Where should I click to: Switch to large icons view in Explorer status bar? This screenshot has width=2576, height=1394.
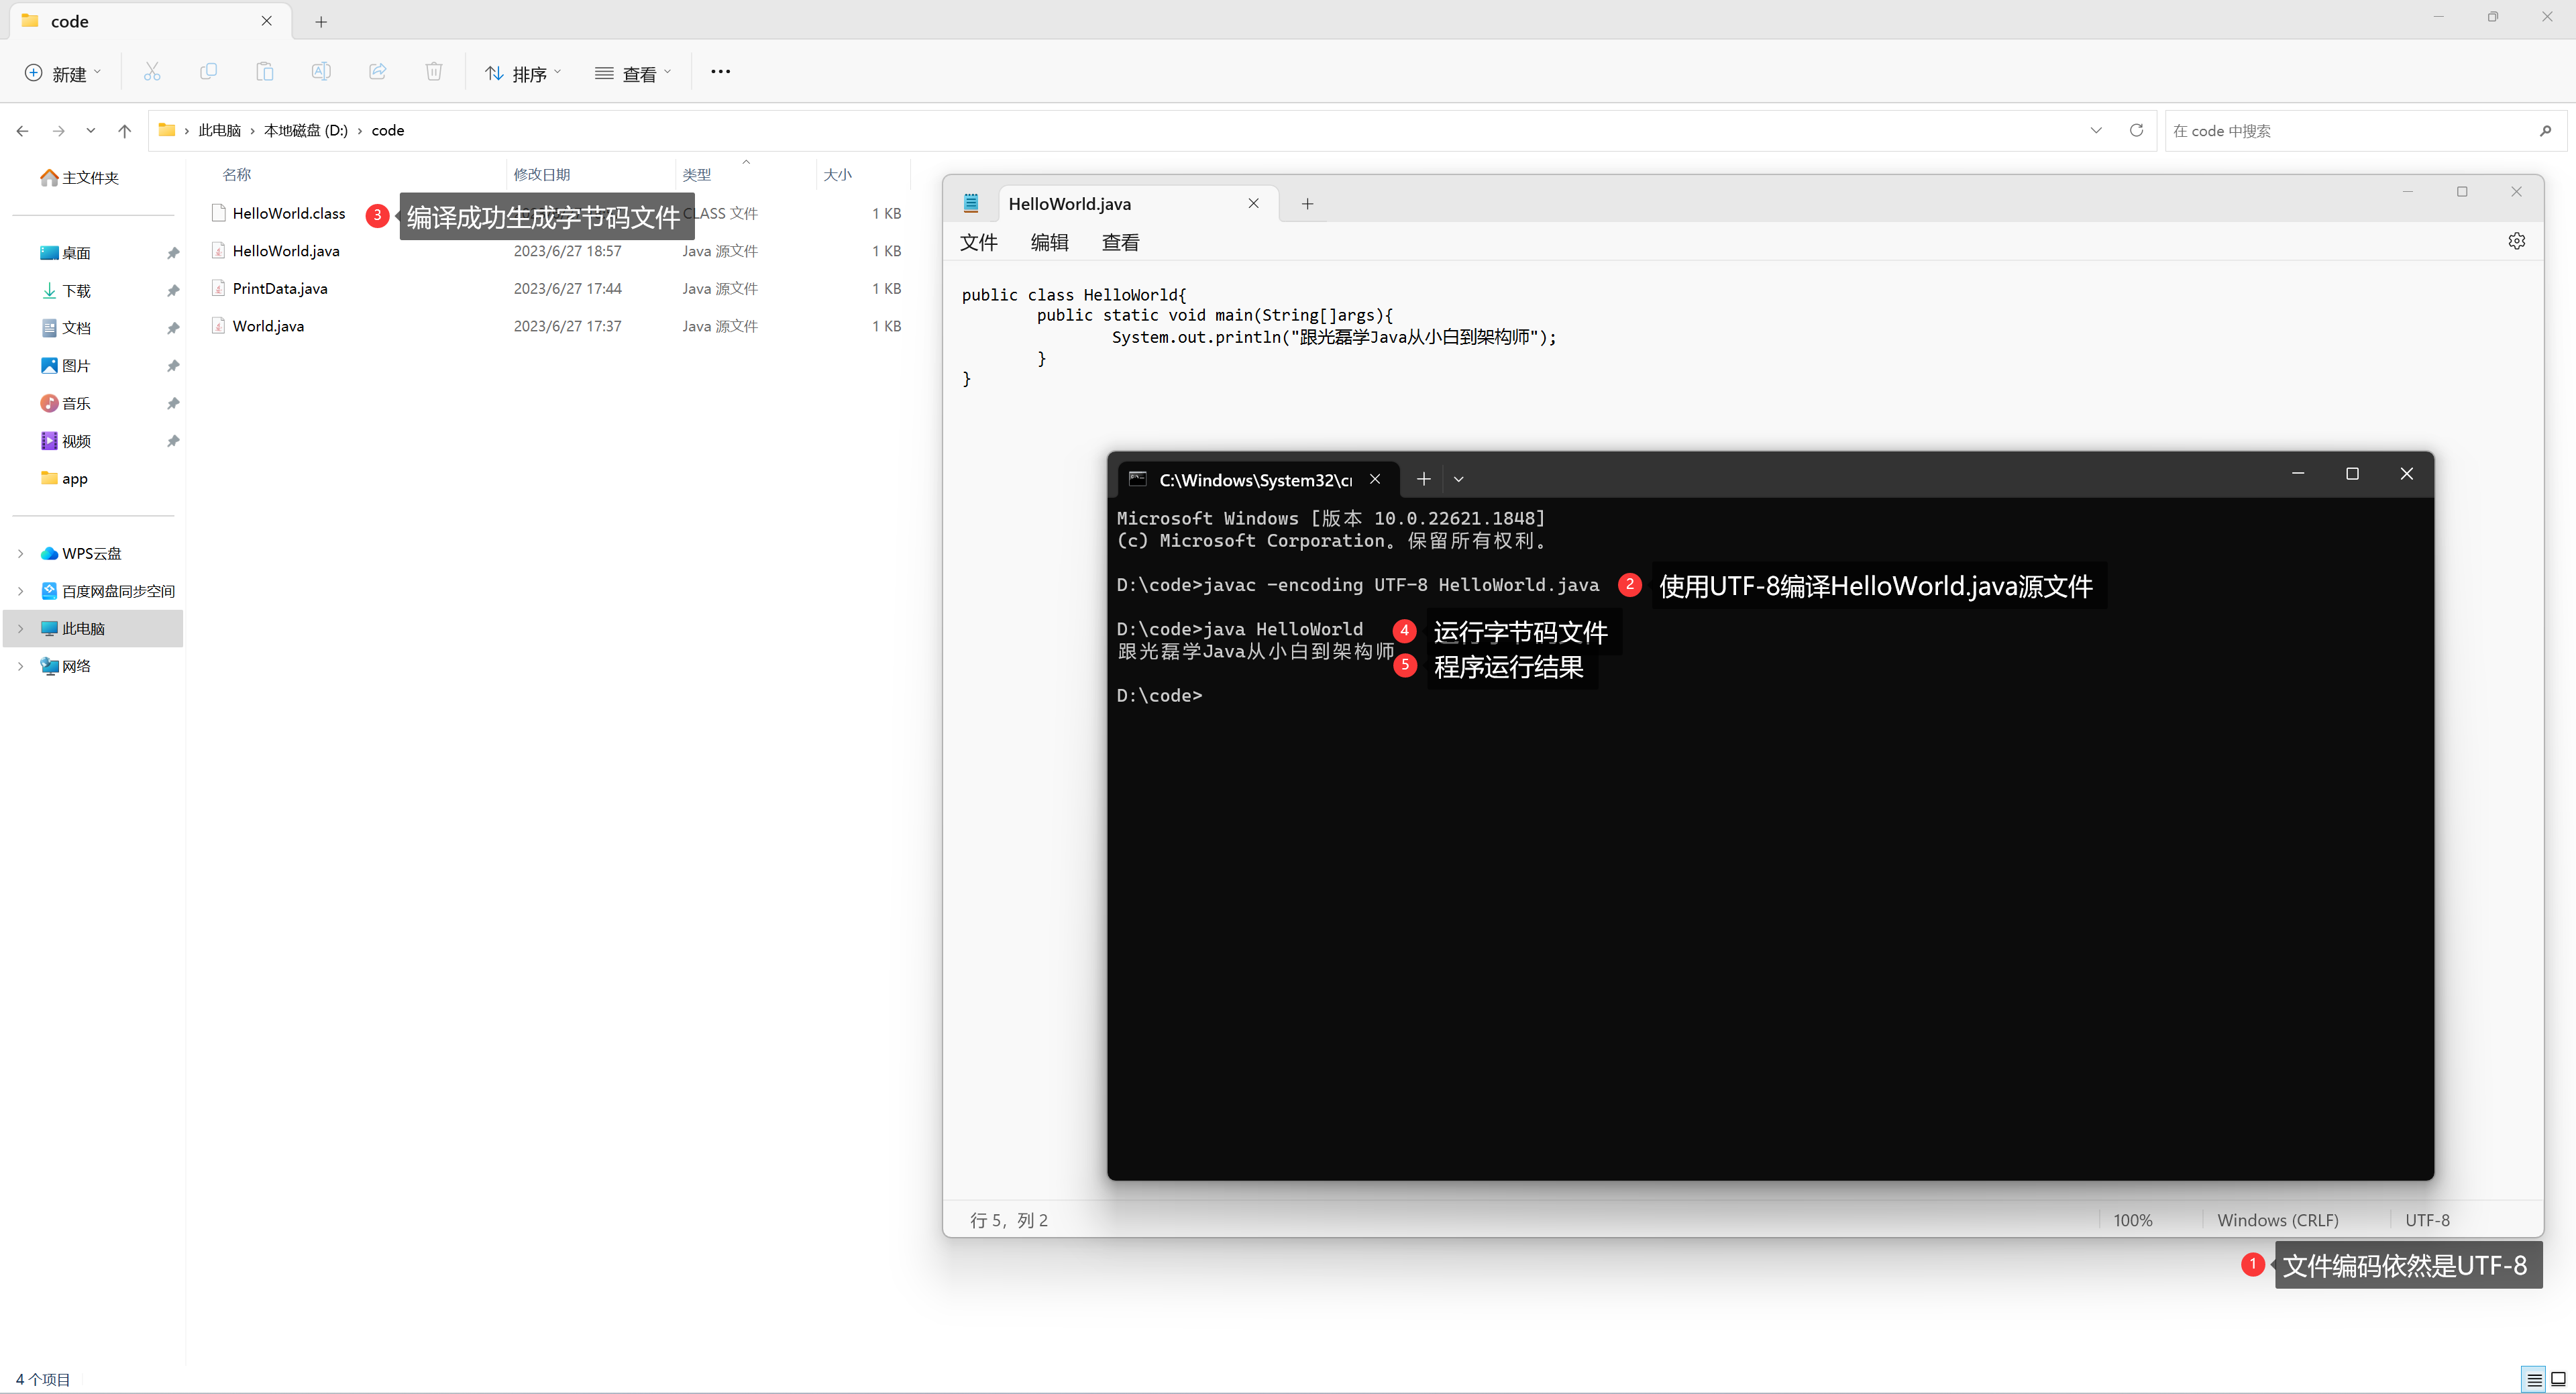click(x=2558, y=1380)
